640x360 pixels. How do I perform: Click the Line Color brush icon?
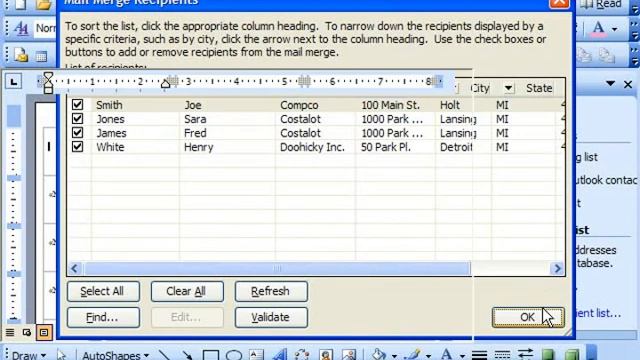click(413, 355)
